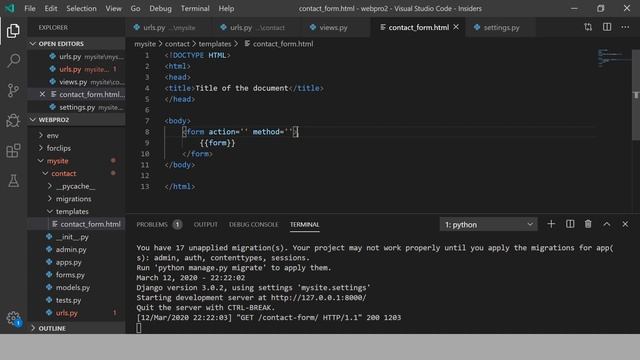Open the Terminal menu
Screen dimensions: 640x360
point(195,8)
